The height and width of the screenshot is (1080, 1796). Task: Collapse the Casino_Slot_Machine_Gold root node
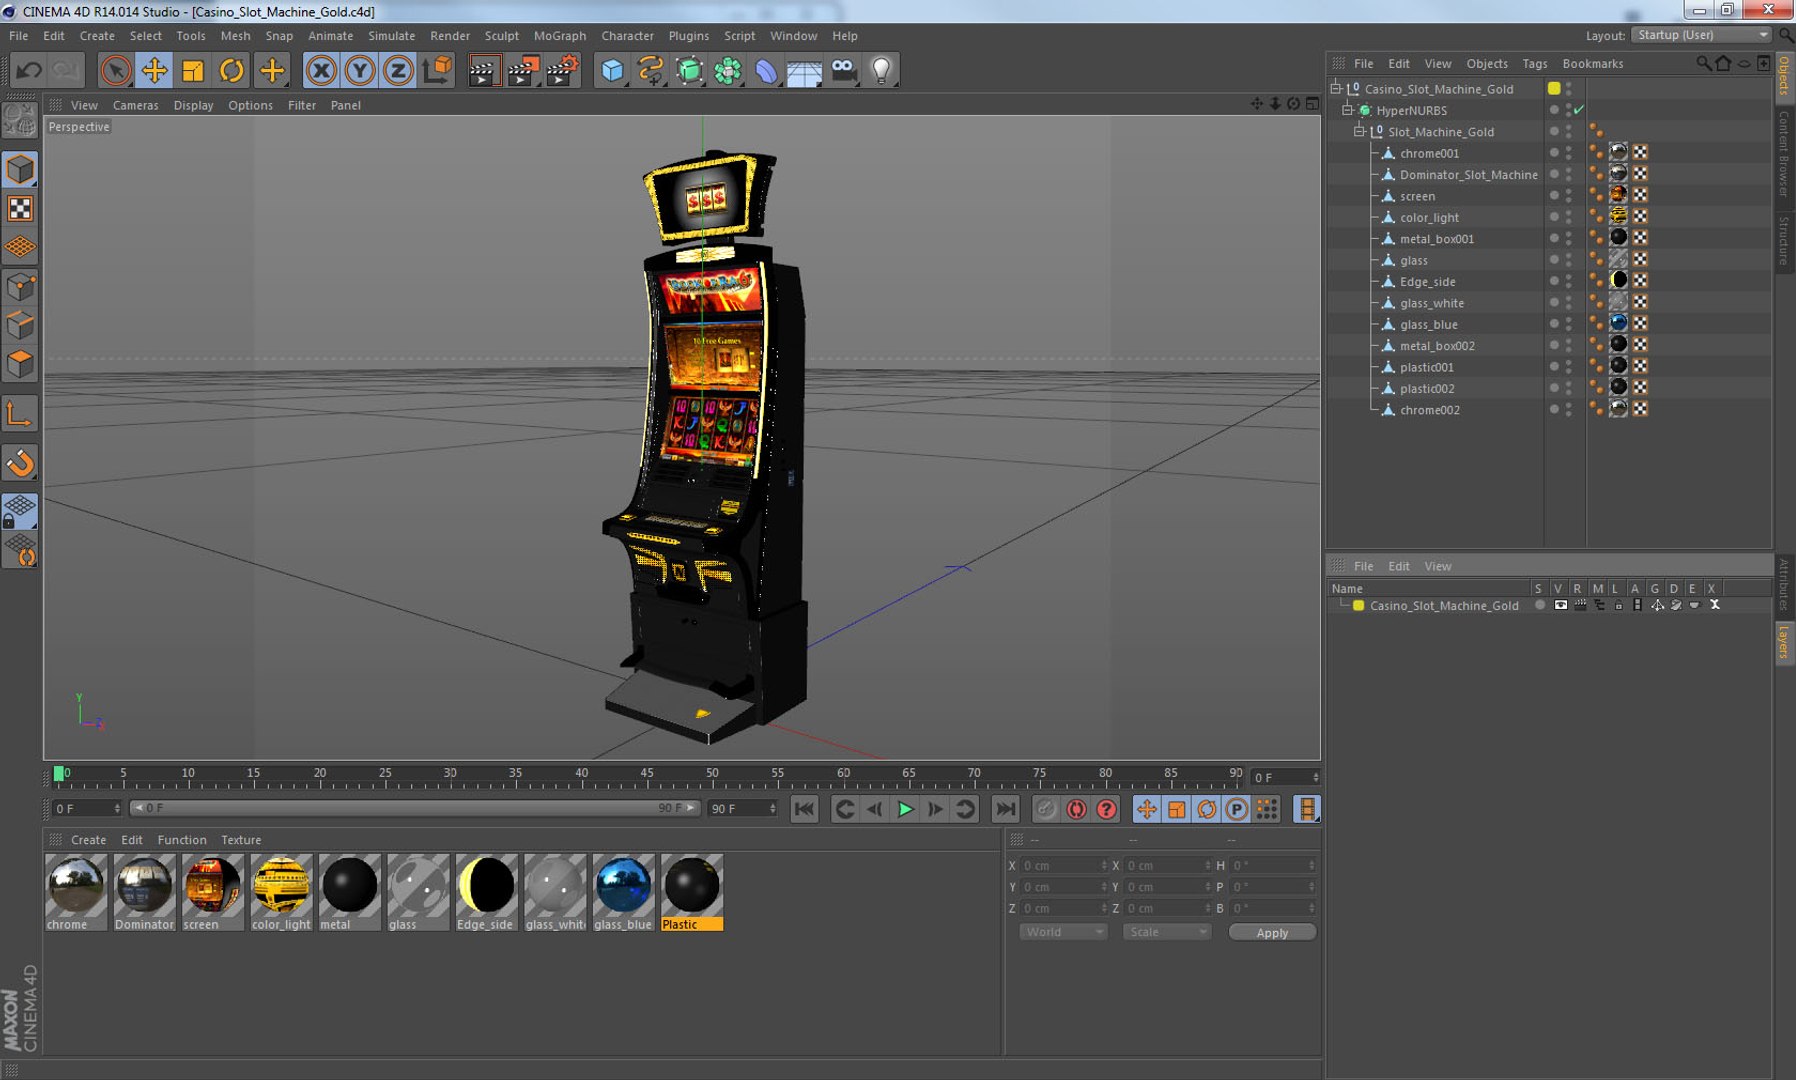click(1336, 88)
